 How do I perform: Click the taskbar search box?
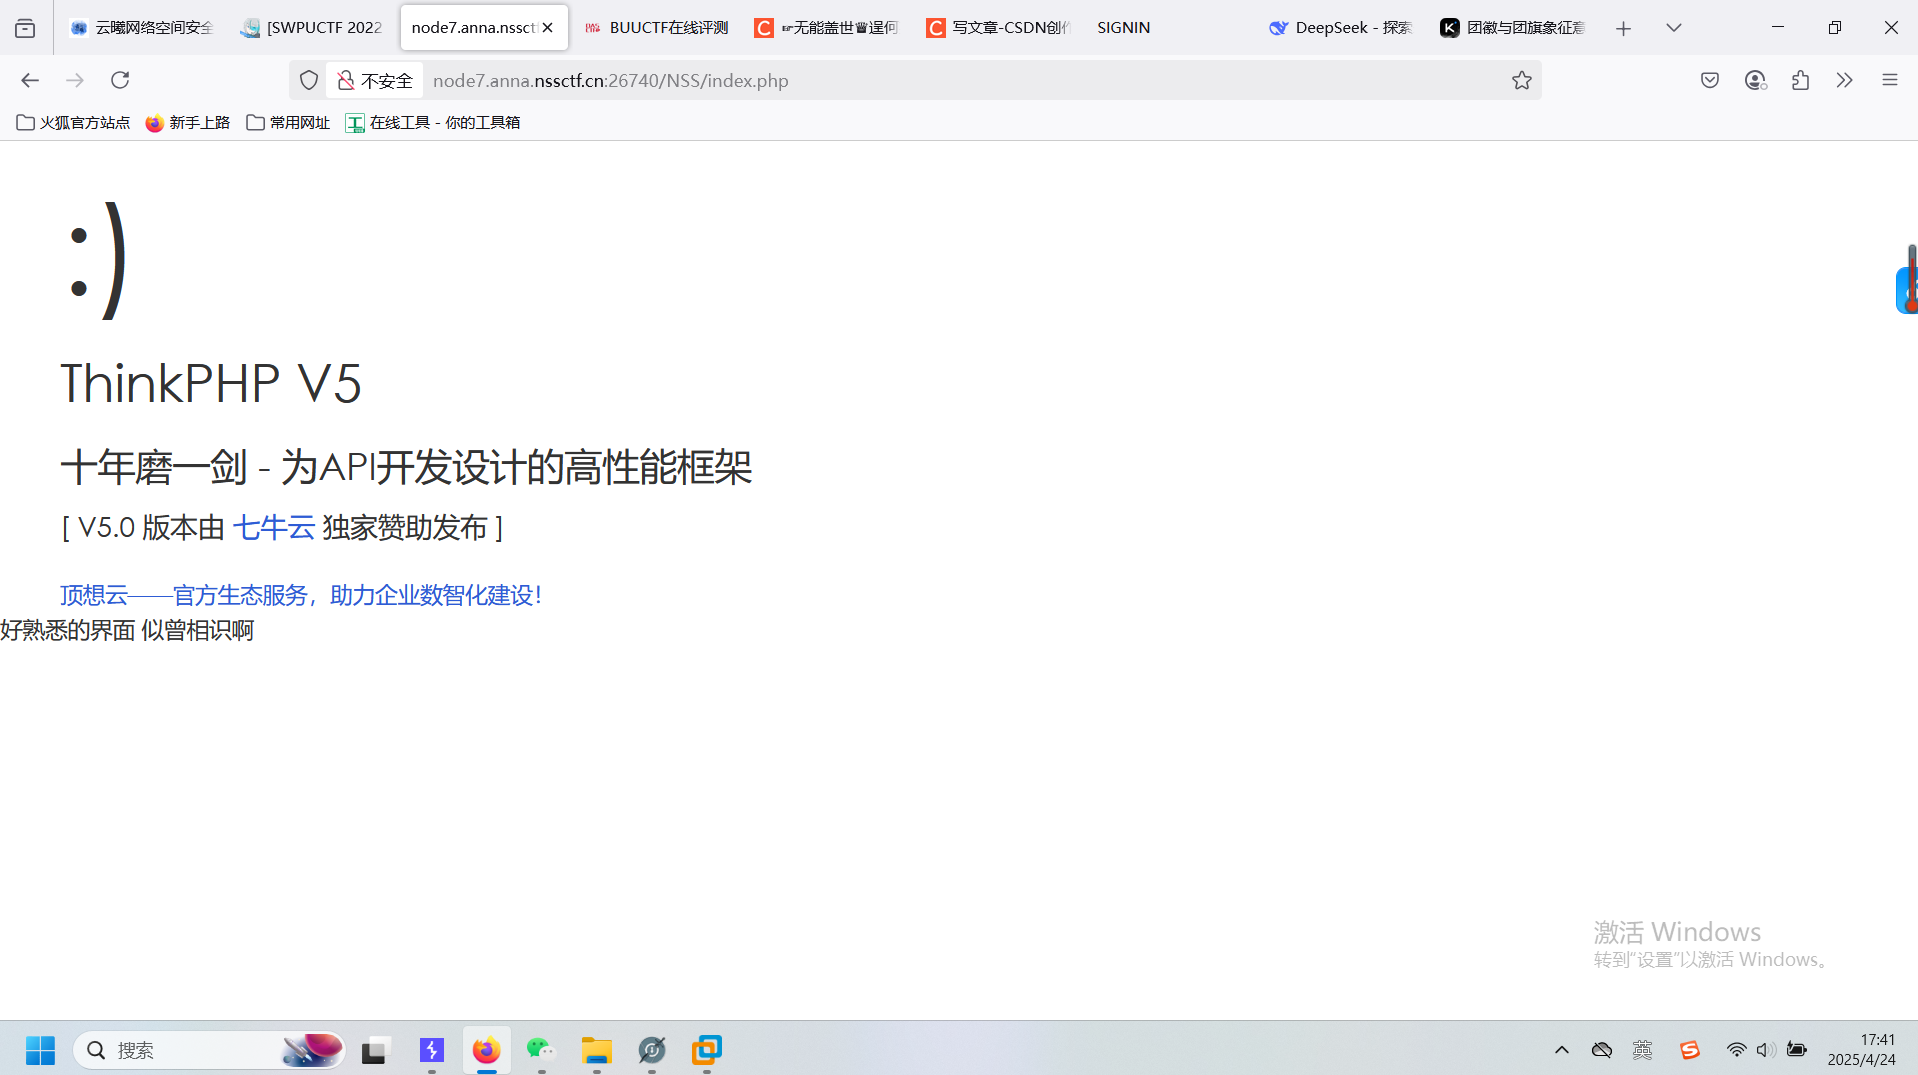(209, 1050)
